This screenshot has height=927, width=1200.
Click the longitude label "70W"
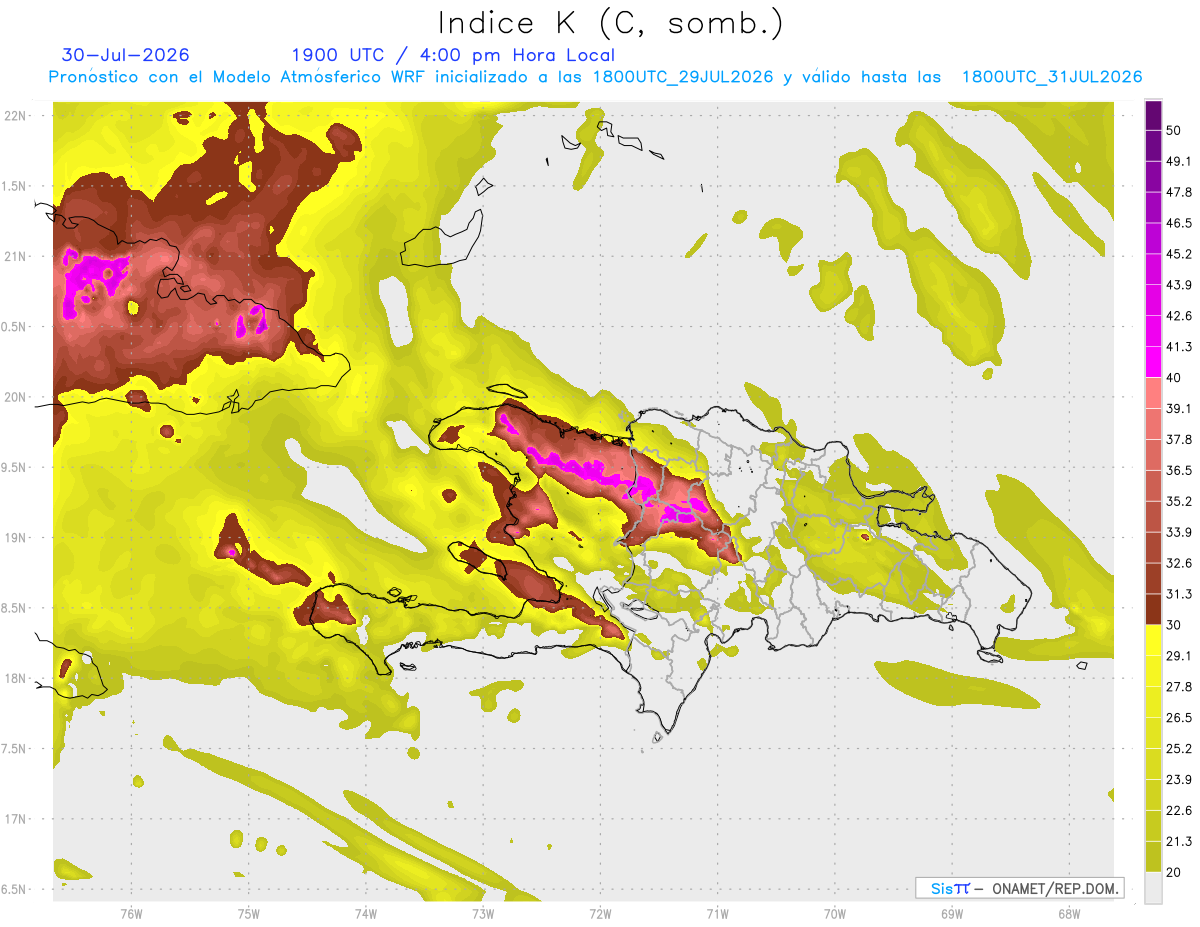pos(835,914)
